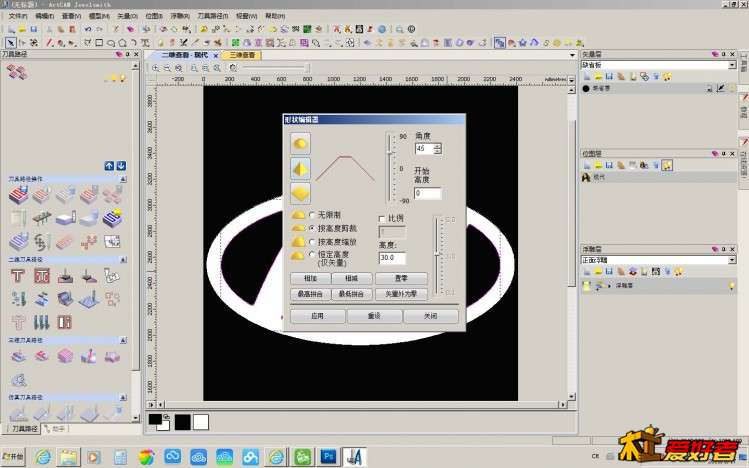This screenshot has width=749, height=468.
Task: Click the 最低拼合 merge low button
Action: [352, 294]
